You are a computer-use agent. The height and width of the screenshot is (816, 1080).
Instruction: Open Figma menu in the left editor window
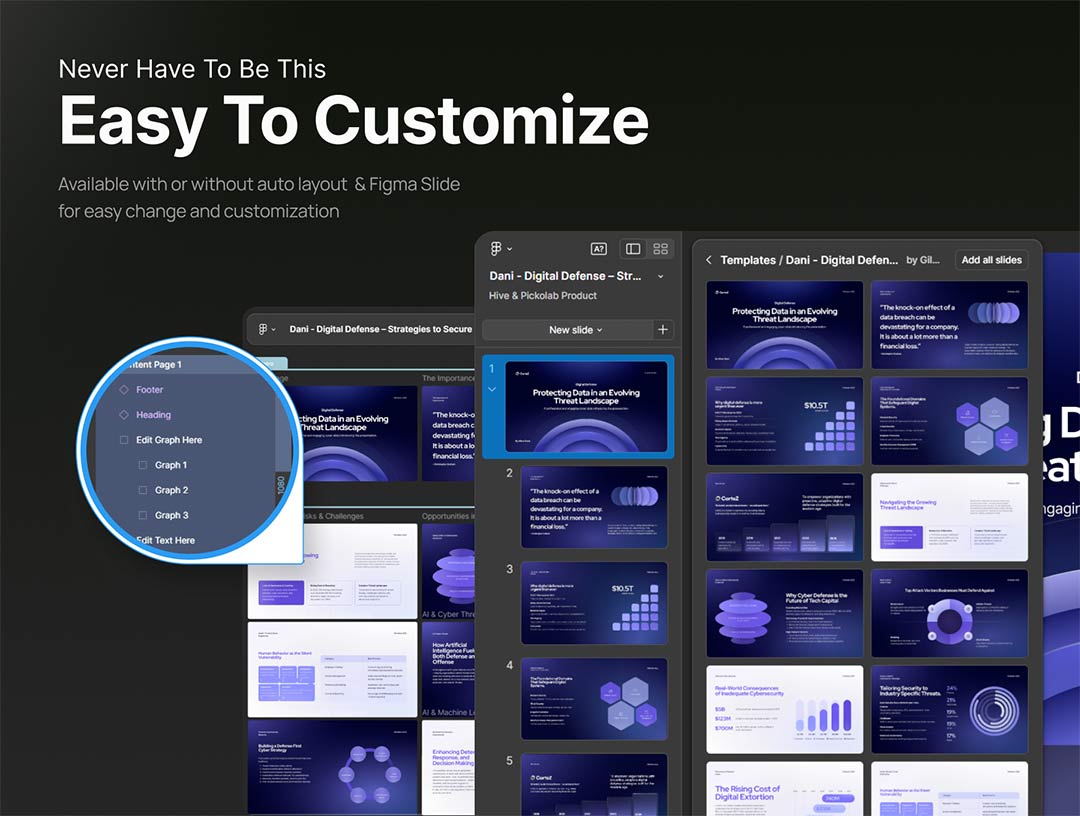click(266, 329)
